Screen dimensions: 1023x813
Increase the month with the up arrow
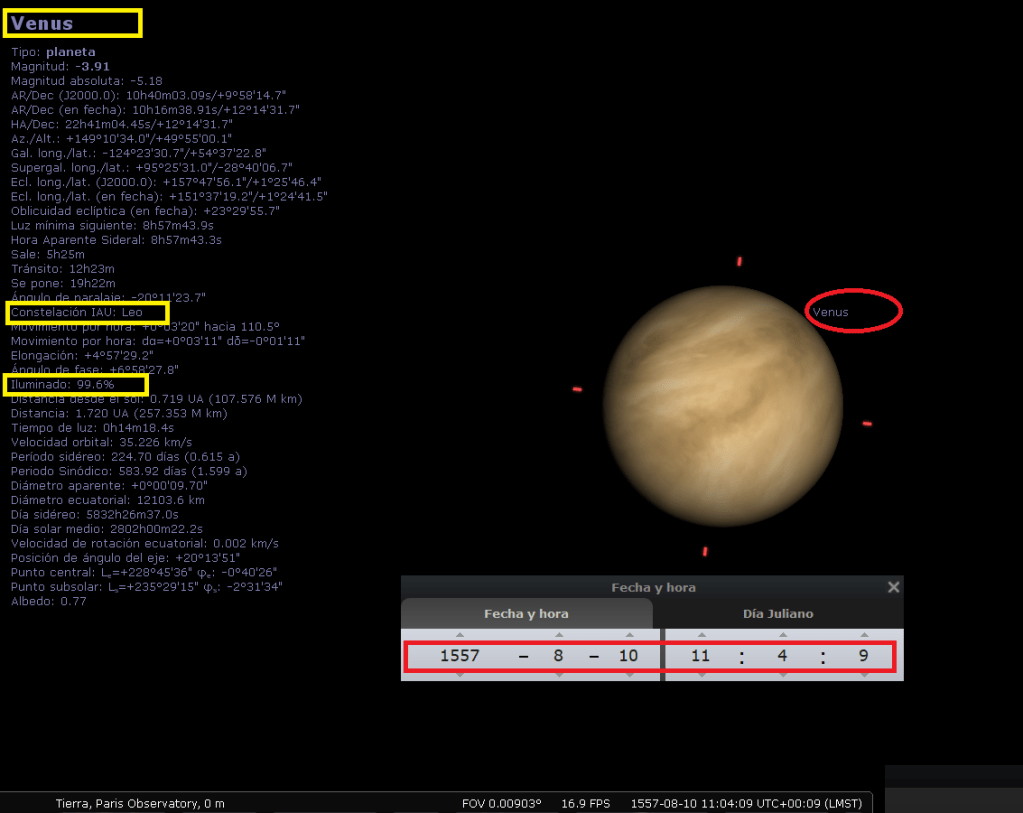[559, 635]
